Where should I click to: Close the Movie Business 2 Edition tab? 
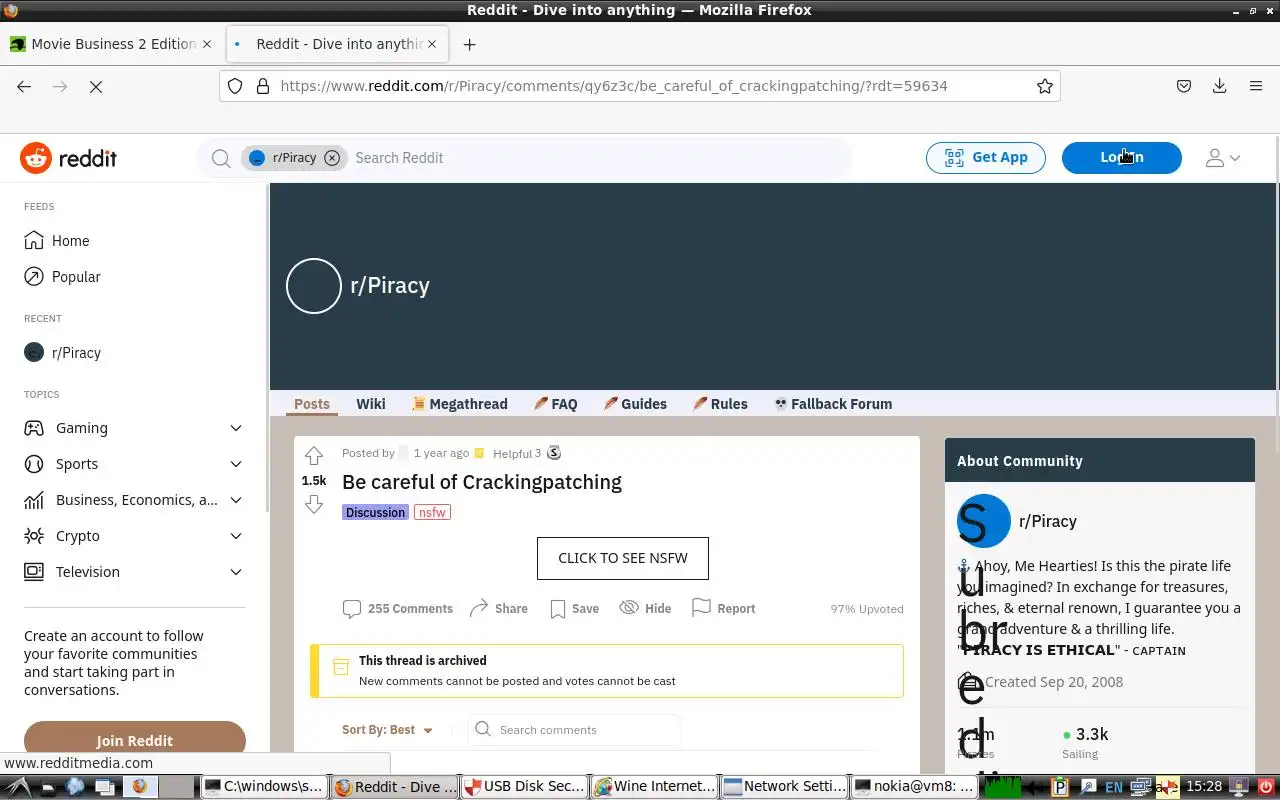click(x=207, y=44)
